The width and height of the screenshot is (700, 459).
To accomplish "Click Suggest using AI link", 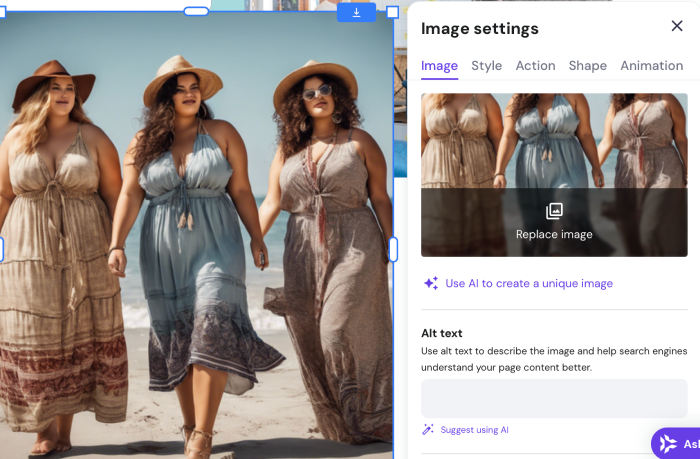I will tap(474, 430).
